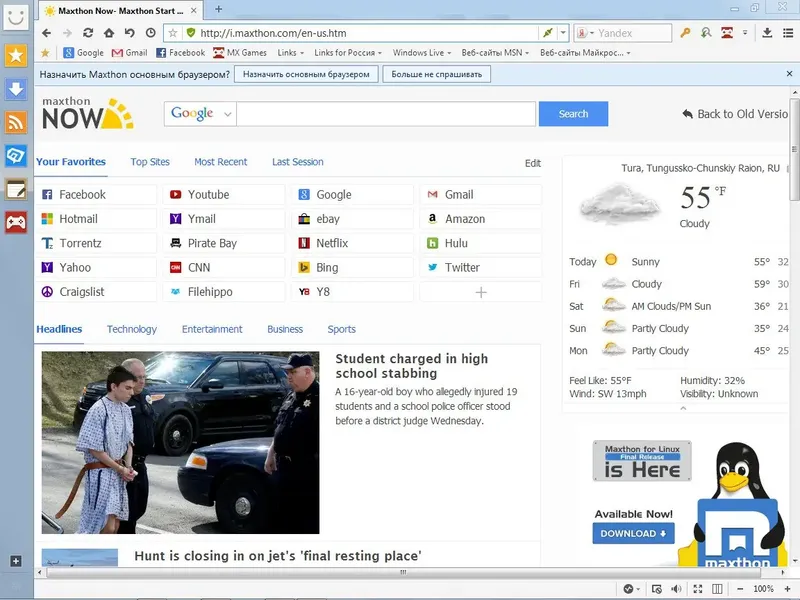Expand Links for Россия folder

[347, 53]
